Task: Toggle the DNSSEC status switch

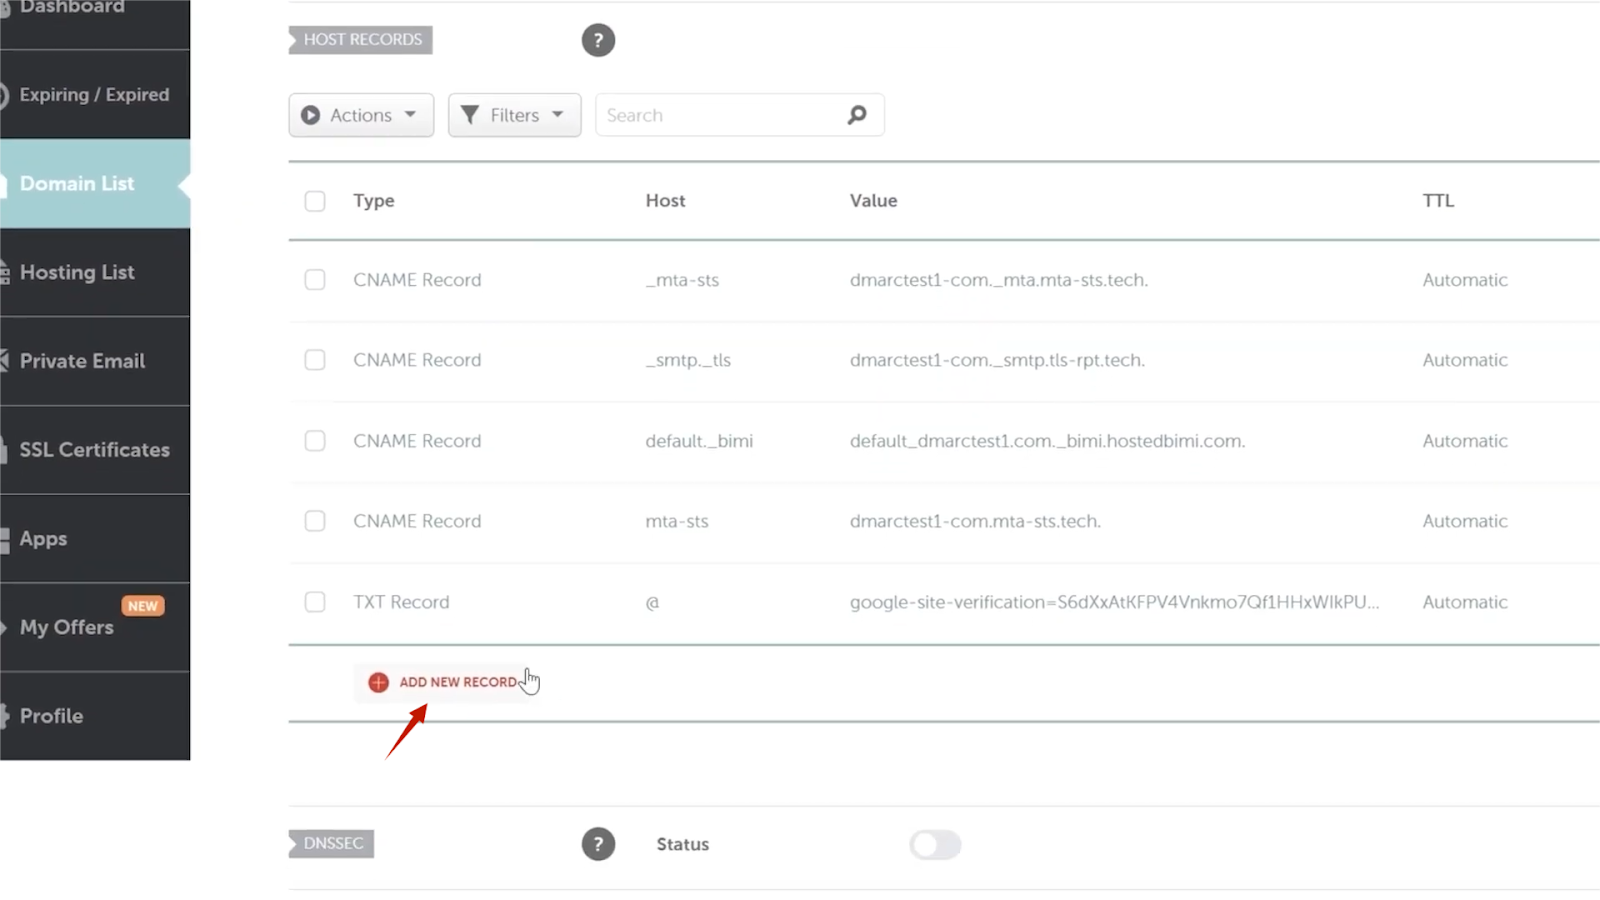Action: click(x=935, y=845)
